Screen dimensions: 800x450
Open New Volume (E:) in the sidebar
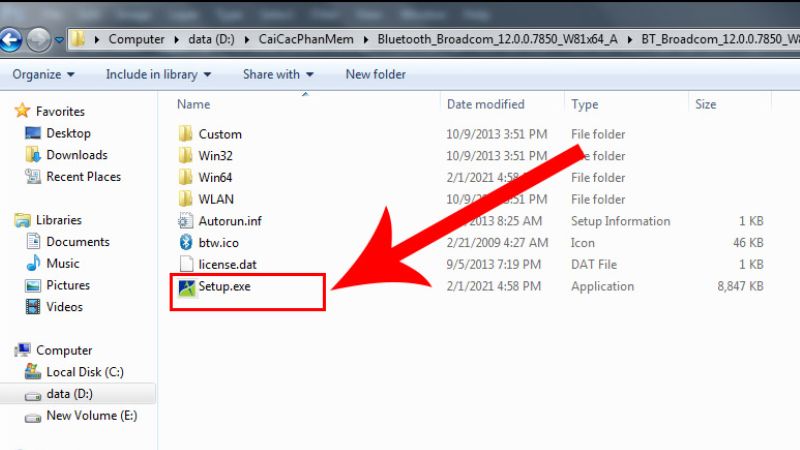click(92, 415)
